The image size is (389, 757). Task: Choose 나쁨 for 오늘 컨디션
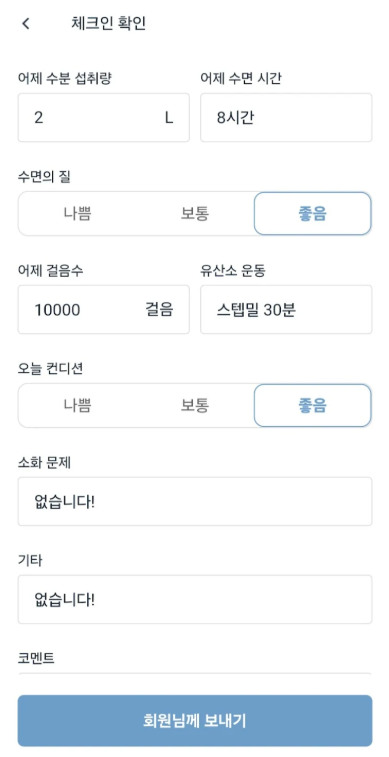tap(77, 406)
